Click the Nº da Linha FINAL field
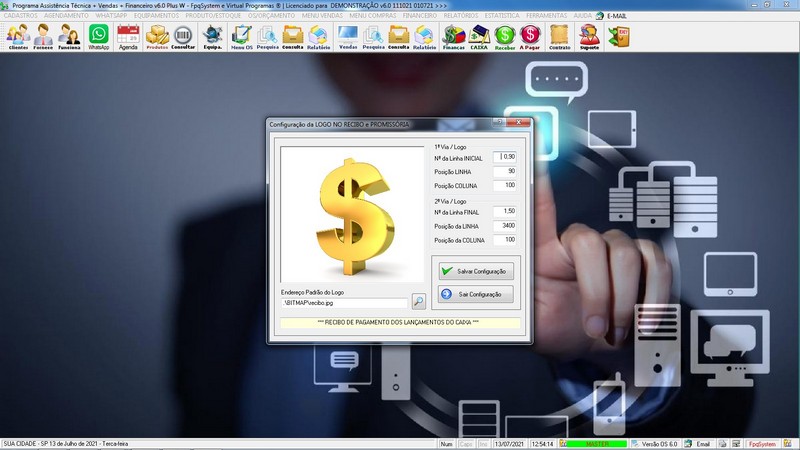 coord(505,211)
